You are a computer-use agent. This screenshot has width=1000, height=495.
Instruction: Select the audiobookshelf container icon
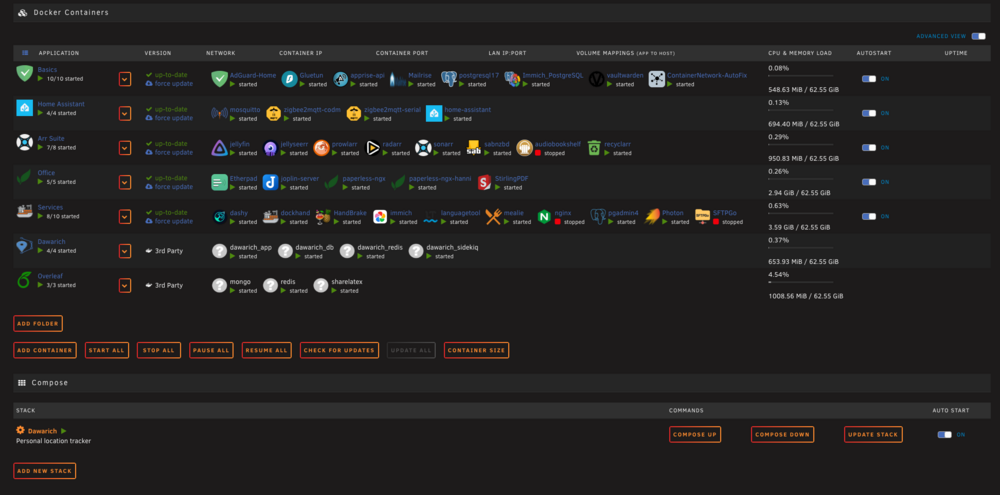coord(524,148)
